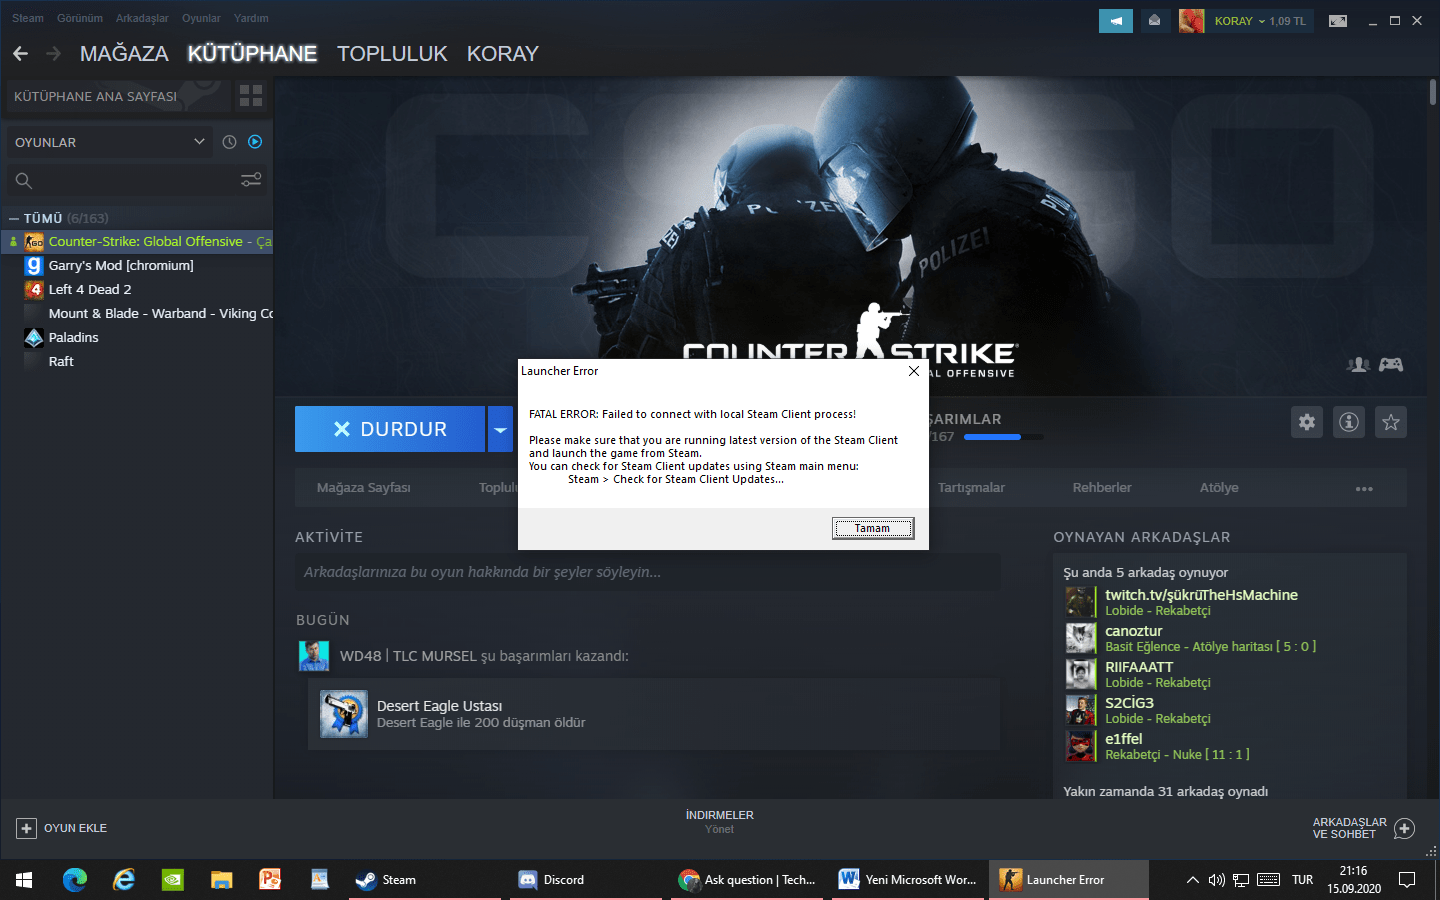Select Paladins in the games list

pyautogui.click(x=73, y=338)
